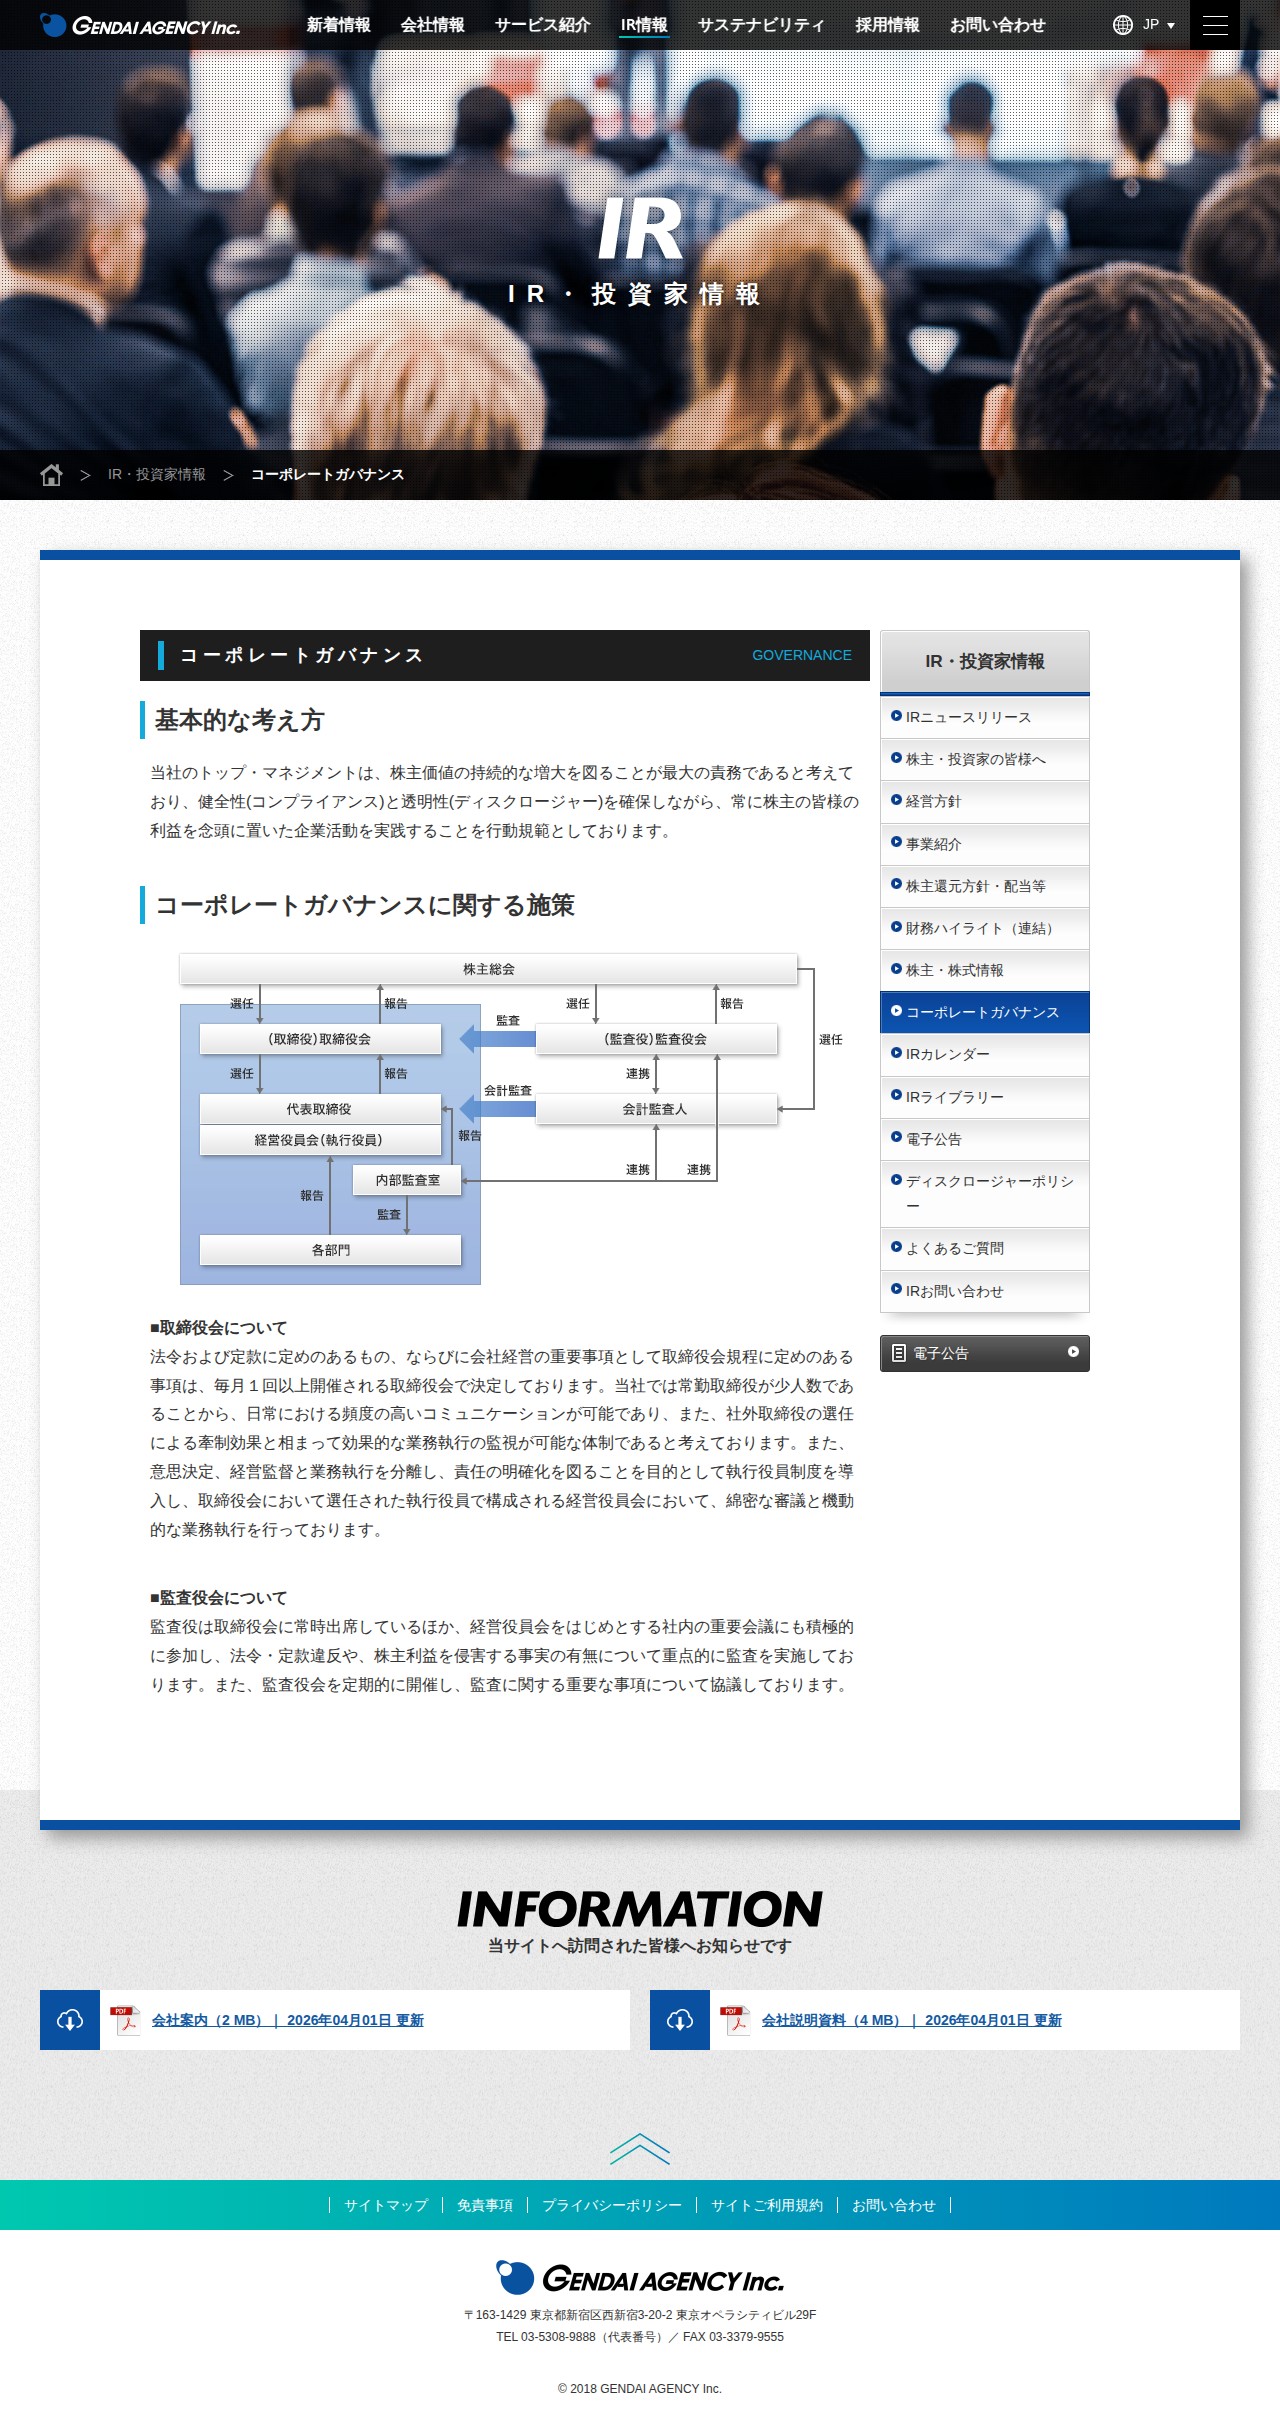Open サイトご利用規約 footer link
This screenshot has width=1280, height=2420.
click(x=767, y=2205)
